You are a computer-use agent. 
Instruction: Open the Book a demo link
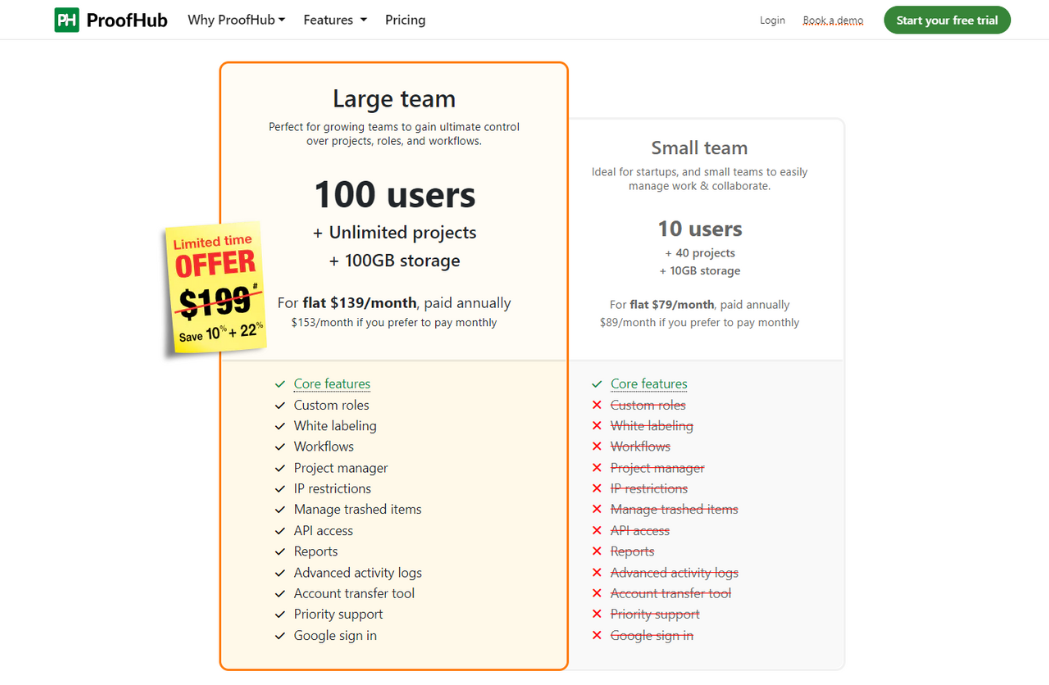point(833,19)
